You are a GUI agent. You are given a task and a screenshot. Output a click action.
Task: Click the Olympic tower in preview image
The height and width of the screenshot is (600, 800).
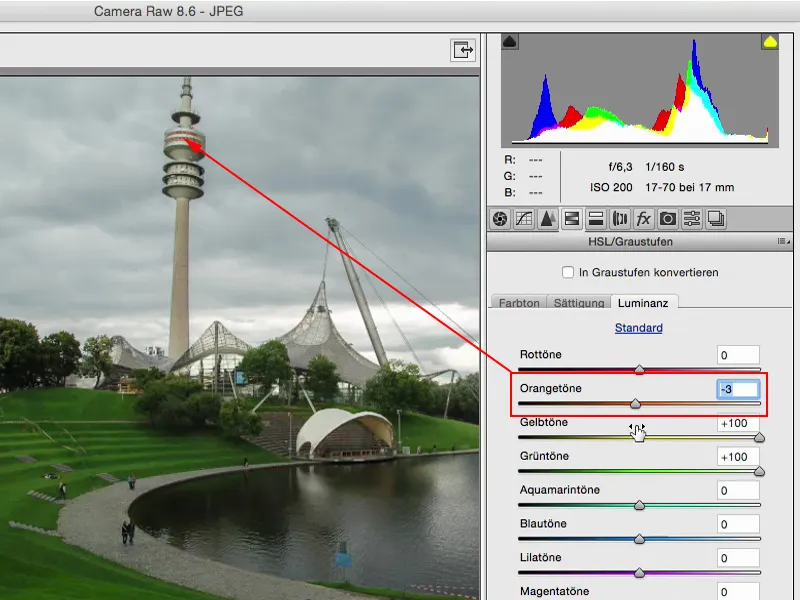click(182, 219)
